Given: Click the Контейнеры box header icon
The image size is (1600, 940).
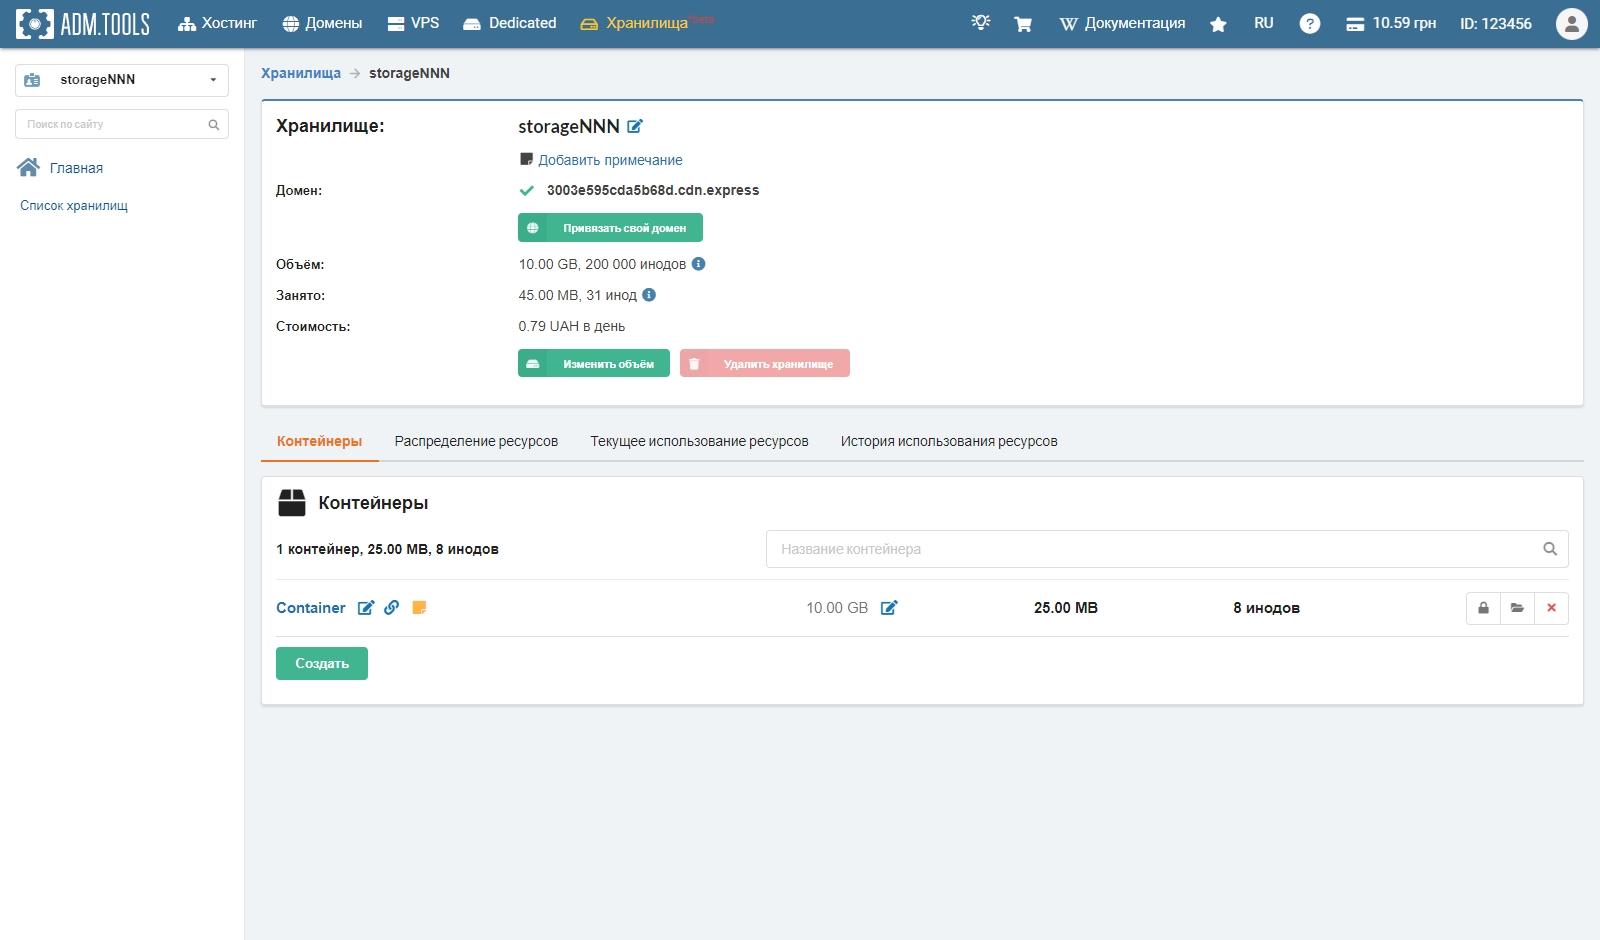Looking at the screenshot, I should (292, 502).
